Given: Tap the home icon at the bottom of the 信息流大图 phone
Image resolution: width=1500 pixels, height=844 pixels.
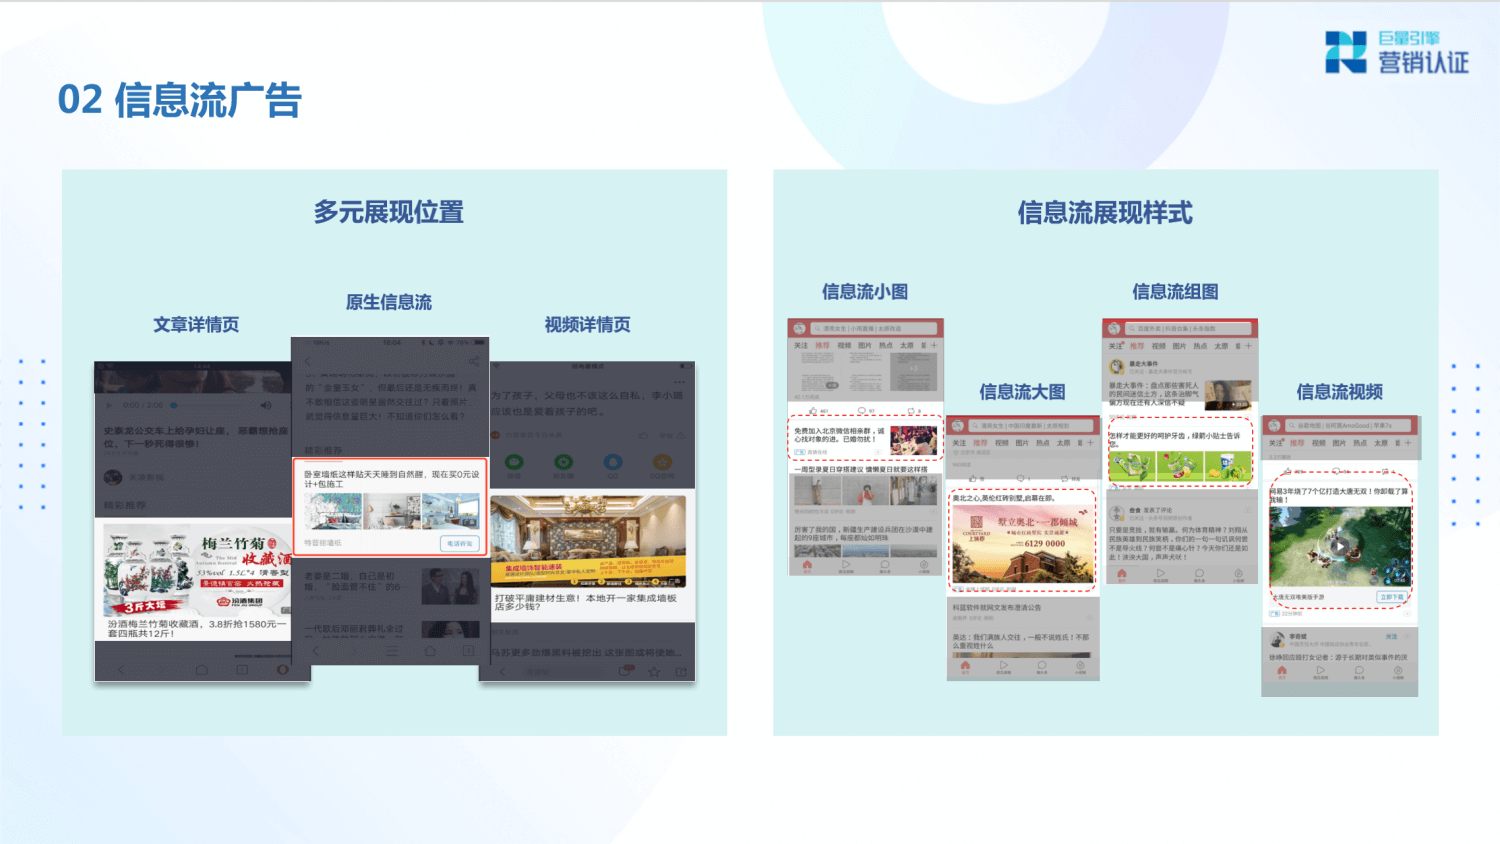Looking at the screenshot, I should click(964, 667).
